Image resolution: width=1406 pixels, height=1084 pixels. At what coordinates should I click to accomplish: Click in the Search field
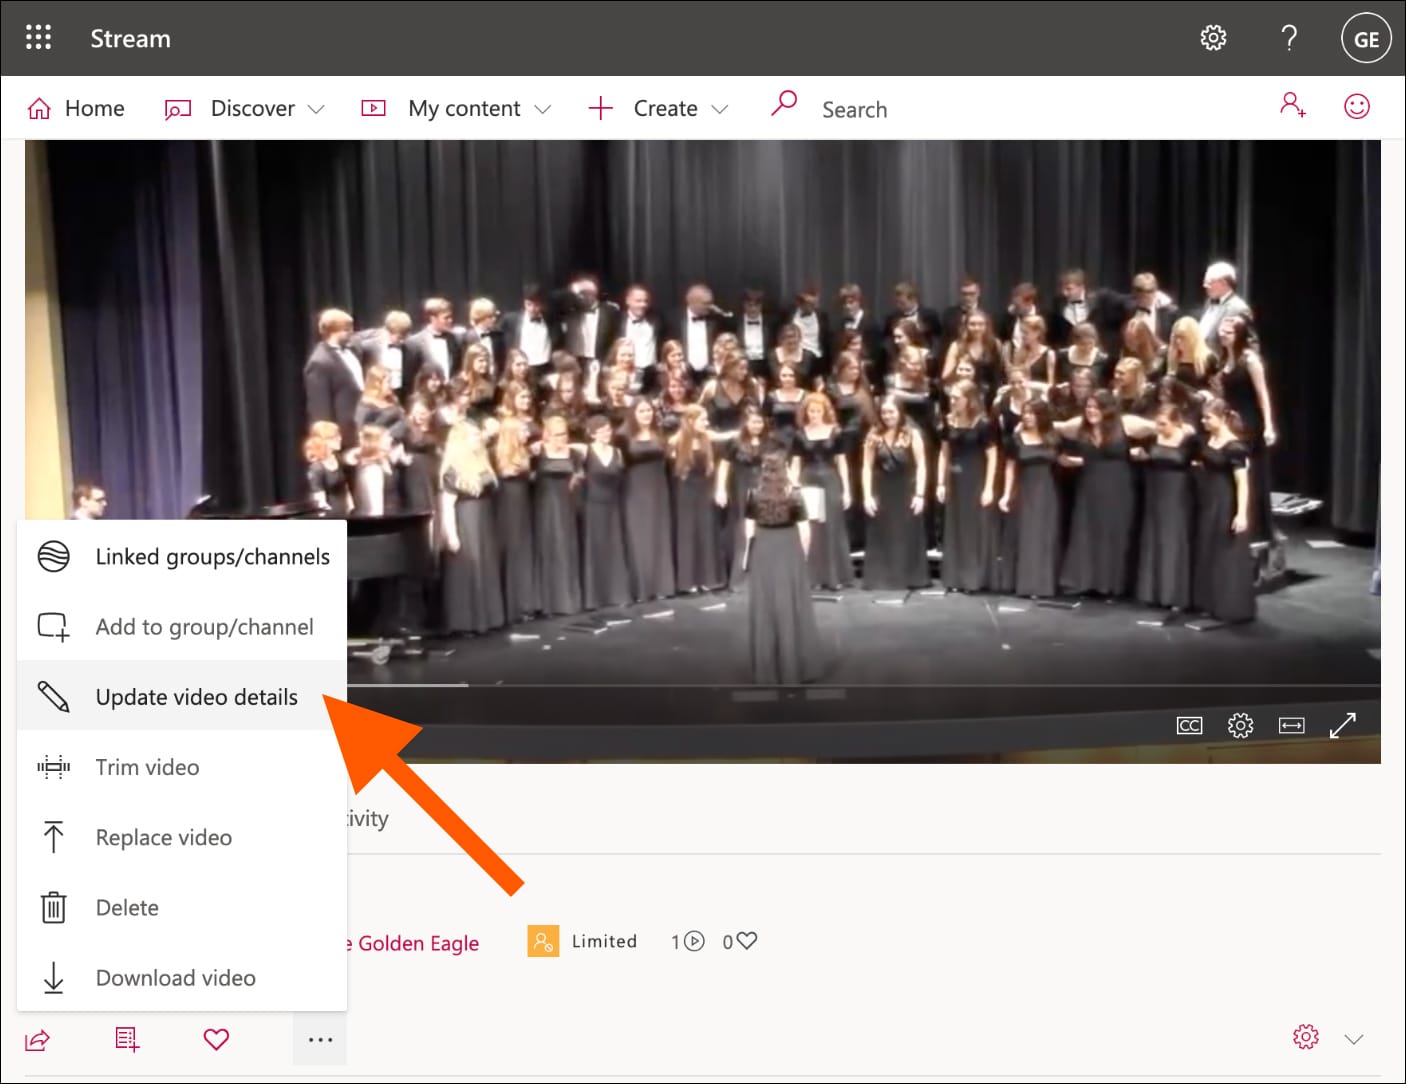[x=855, y=109]
